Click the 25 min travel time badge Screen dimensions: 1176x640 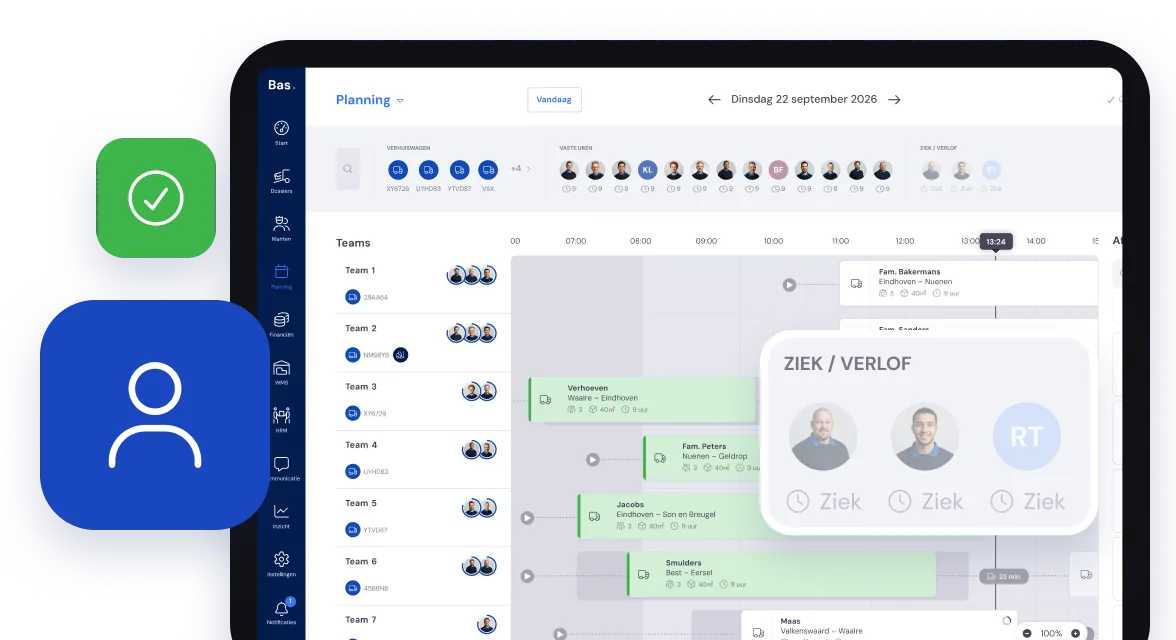(x=1004, y=576)
